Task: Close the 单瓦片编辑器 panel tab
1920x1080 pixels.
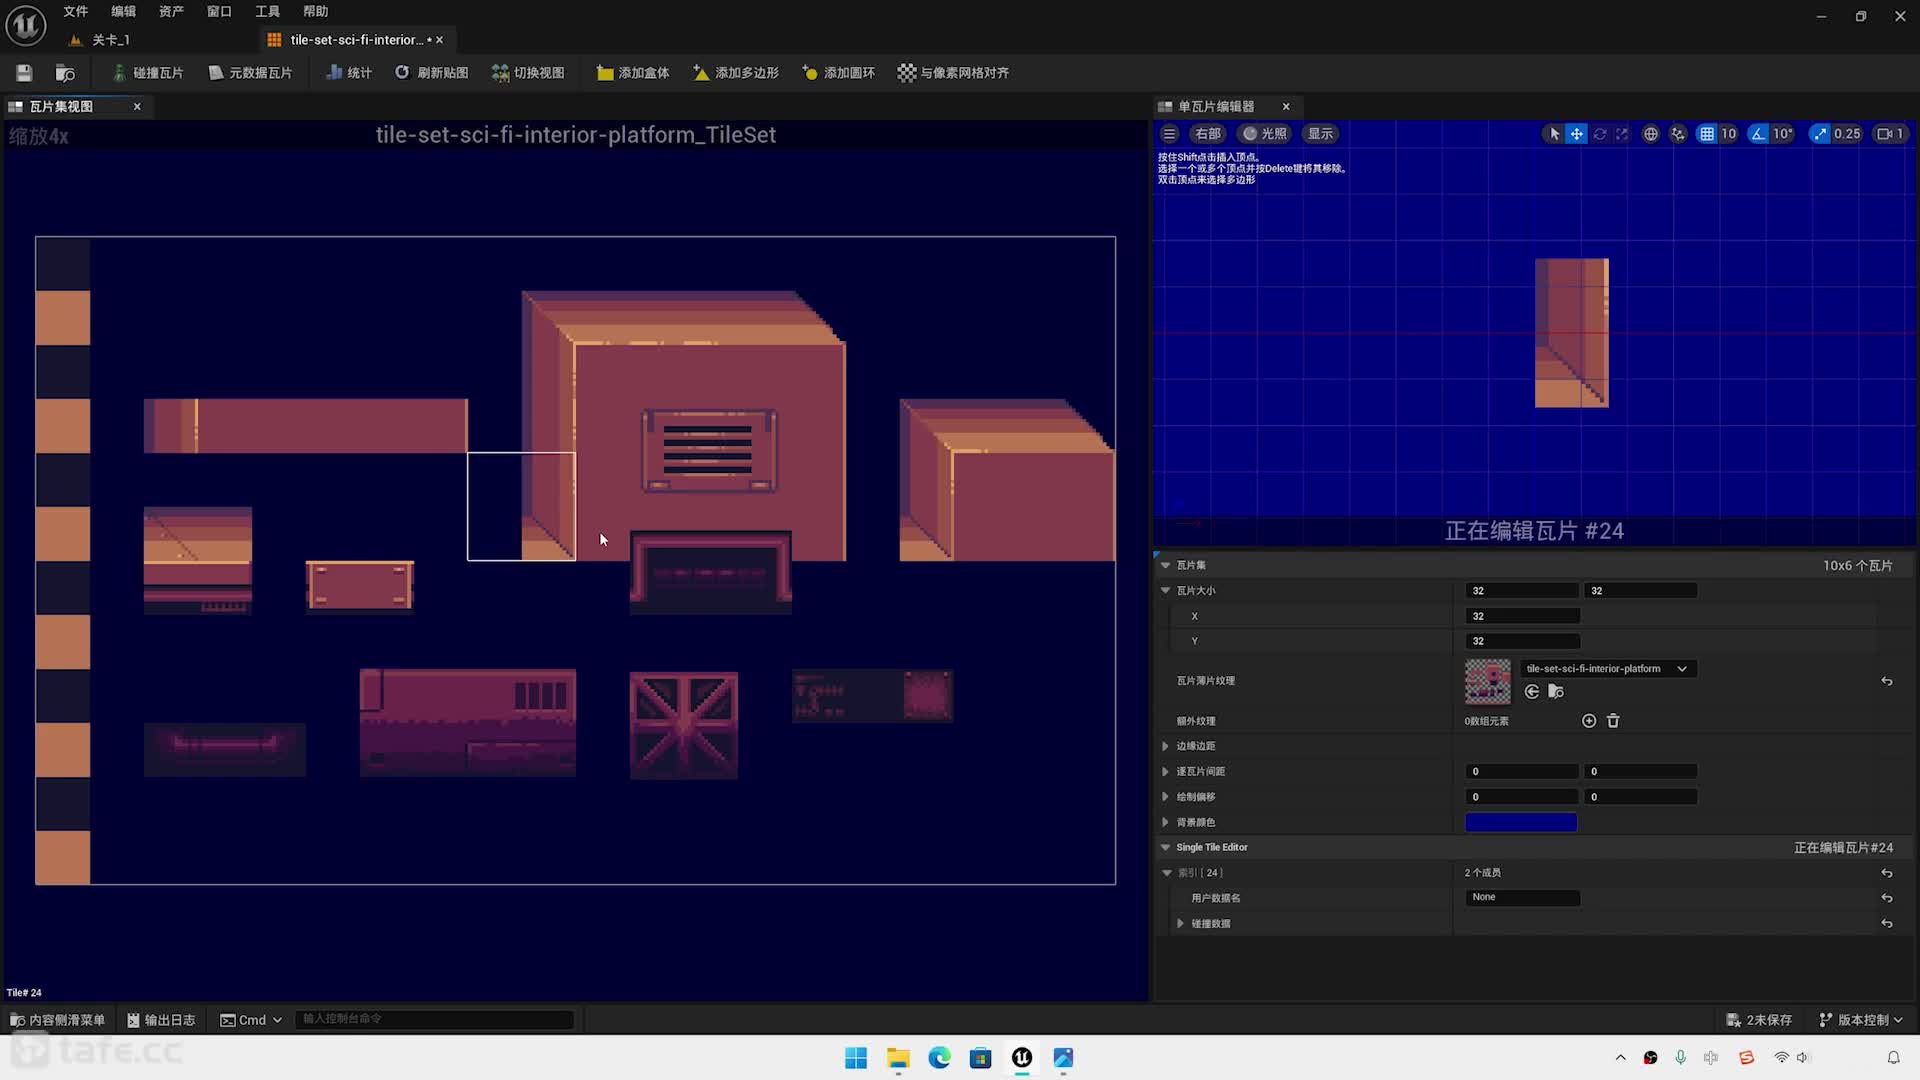Action: 1286,106
